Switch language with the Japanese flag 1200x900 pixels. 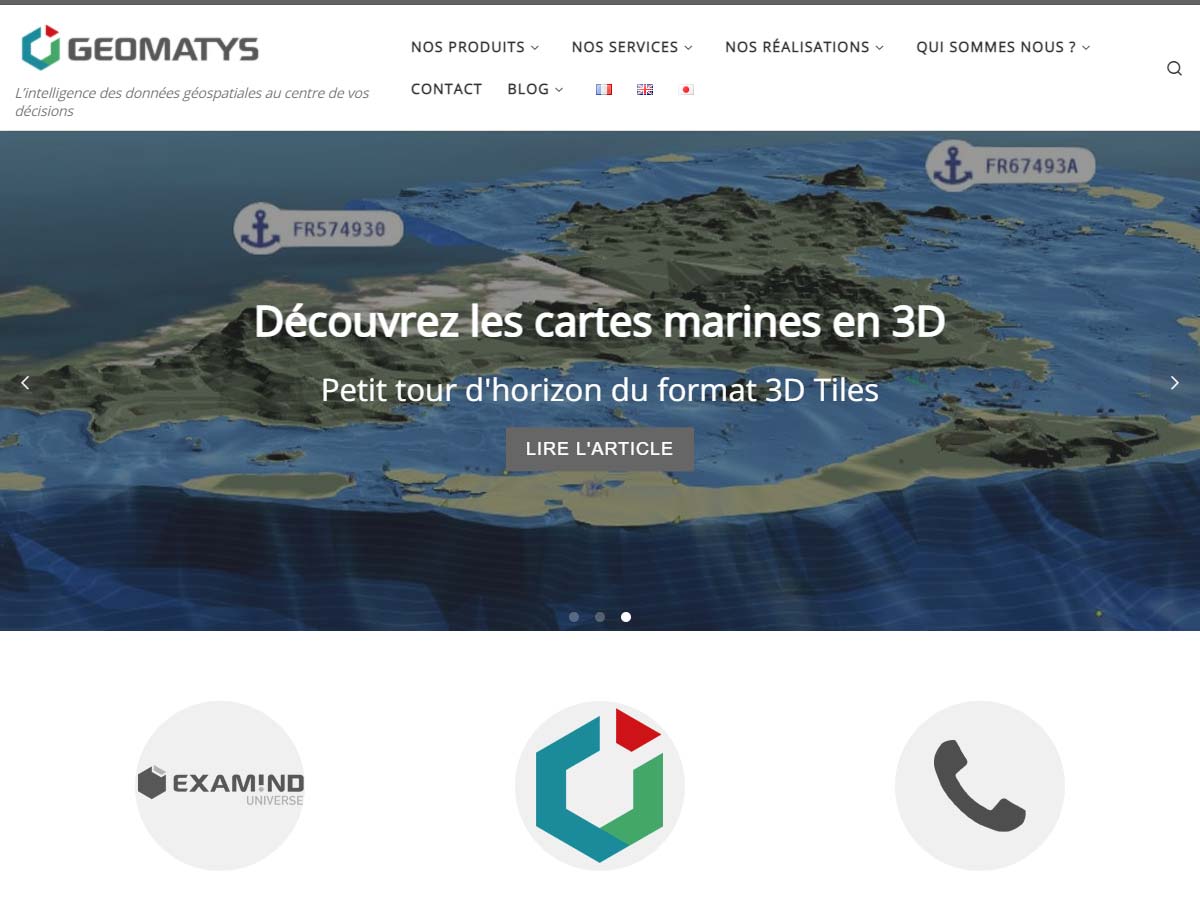coord(686,89)
